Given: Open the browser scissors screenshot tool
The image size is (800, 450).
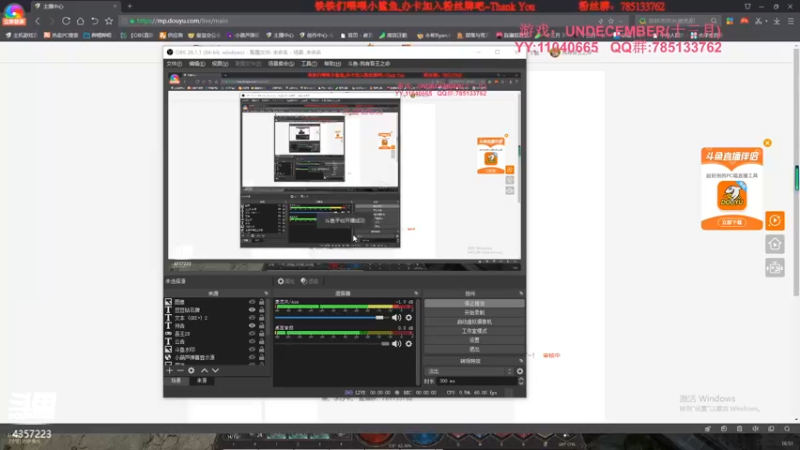Looking at the screenshot, I should coord(759,21).
